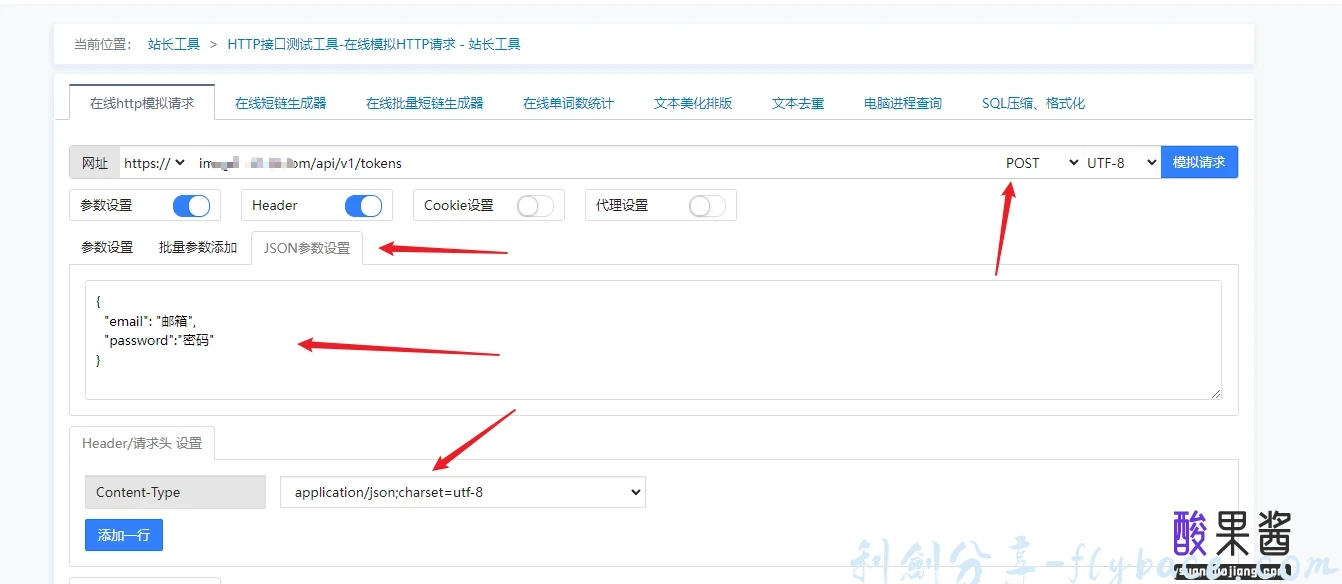Switch to the 参数设置 sub-tab
1342x584 pixels.
pos(106,247)
